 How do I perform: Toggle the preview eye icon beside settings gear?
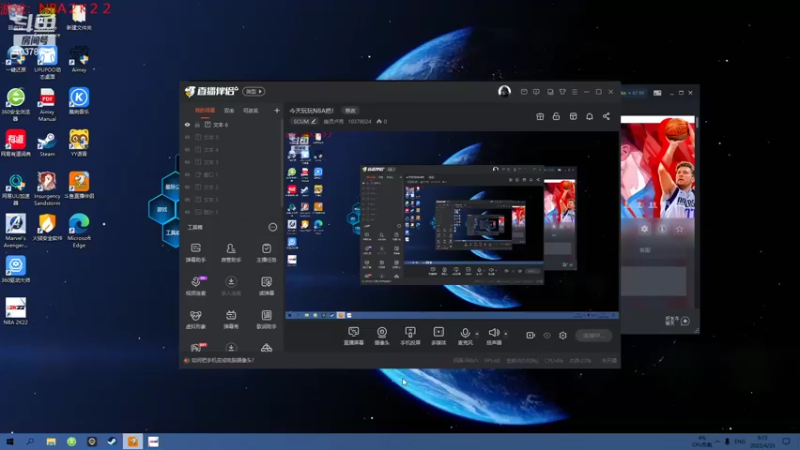coord(547,335)
